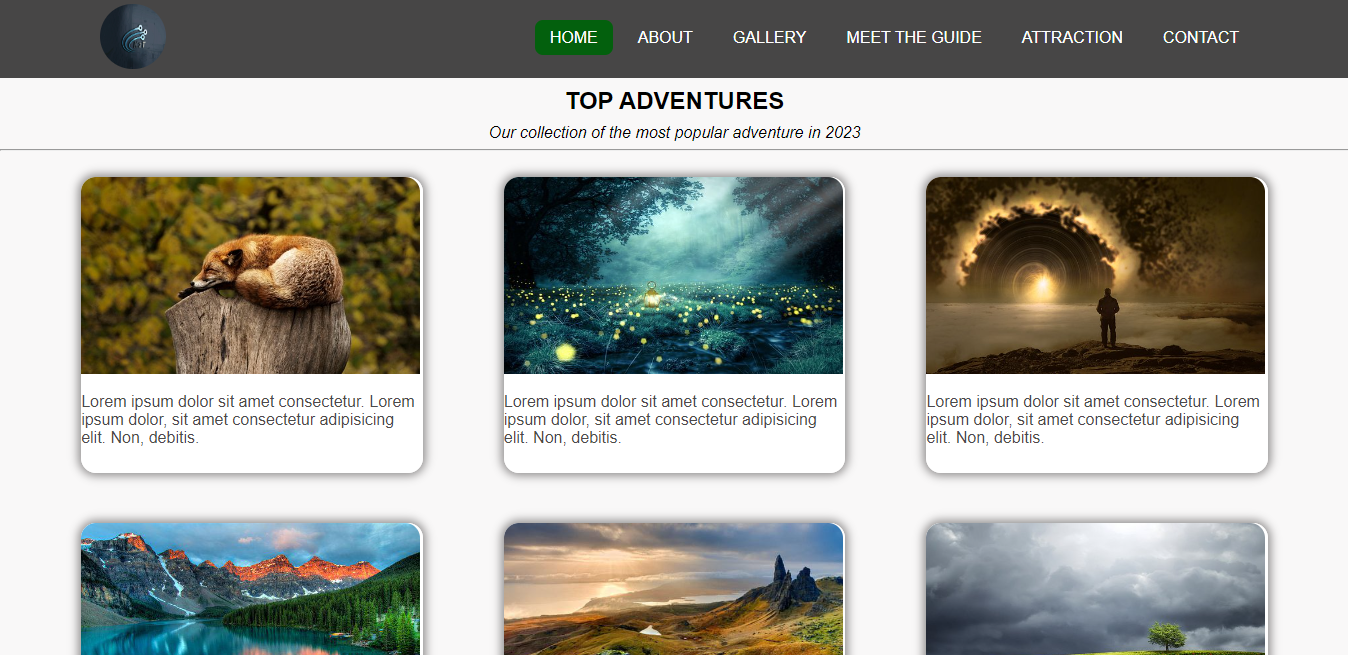The height and width of the screenshot is (655, 1348).
Task: Click the horizontal divider under the subtitle
Action: point(674,150)
